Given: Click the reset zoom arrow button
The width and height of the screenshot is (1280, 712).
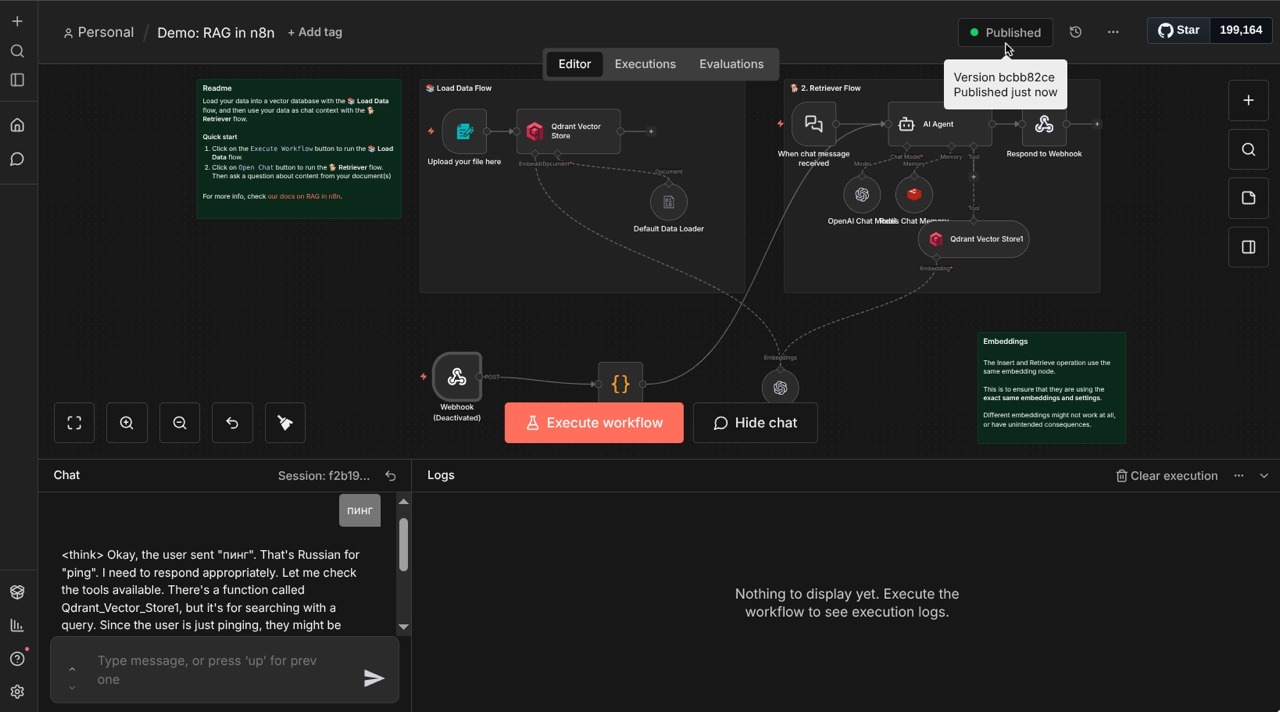Looking at the screenshot, I should pos(232,423).
